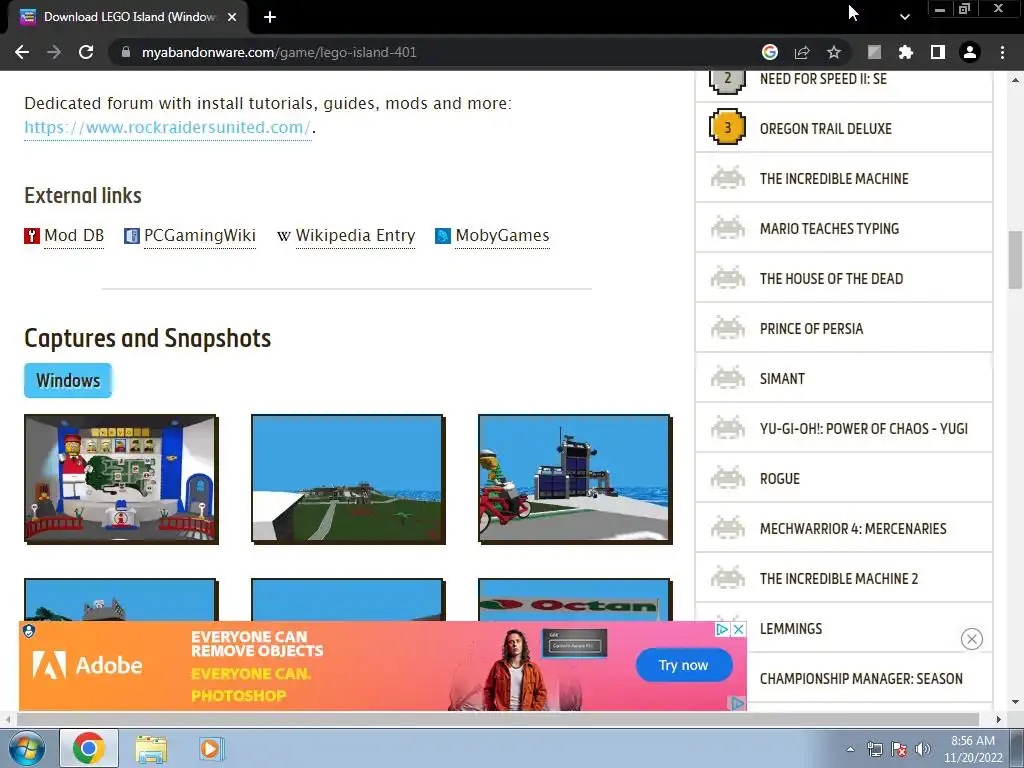Dismiss the bottom banner with circled X
Image resolution: width=1024 pixels, height=768 pixels.
(972, 639)
